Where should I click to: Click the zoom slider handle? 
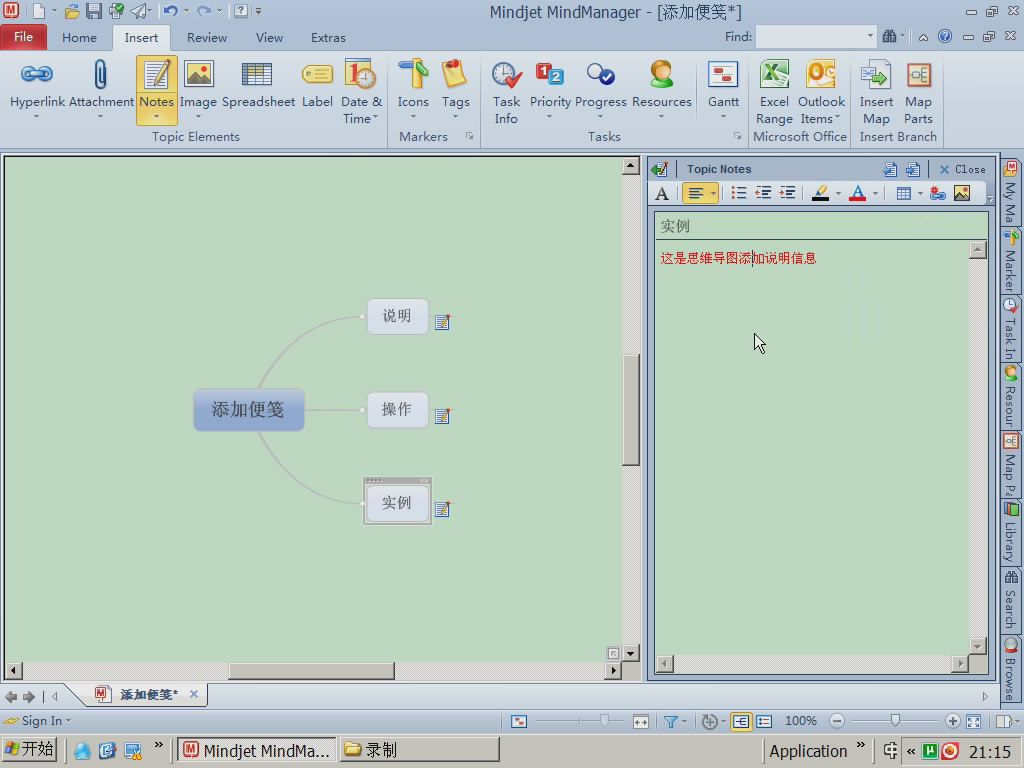(895, 720)
